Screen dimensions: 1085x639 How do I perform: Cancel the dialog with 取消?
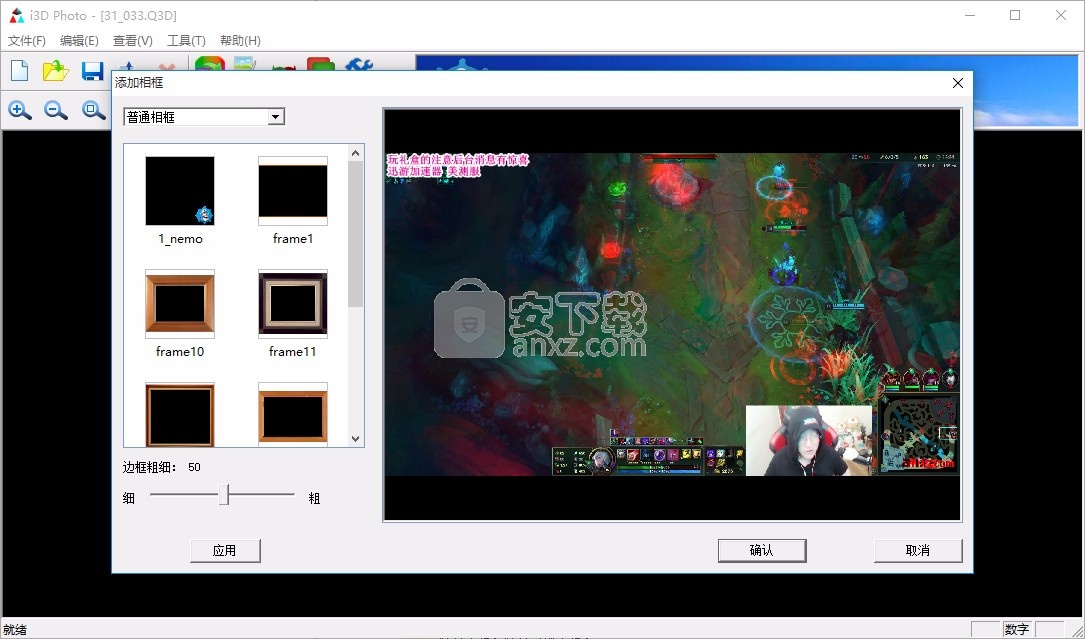tap(918, 550)
